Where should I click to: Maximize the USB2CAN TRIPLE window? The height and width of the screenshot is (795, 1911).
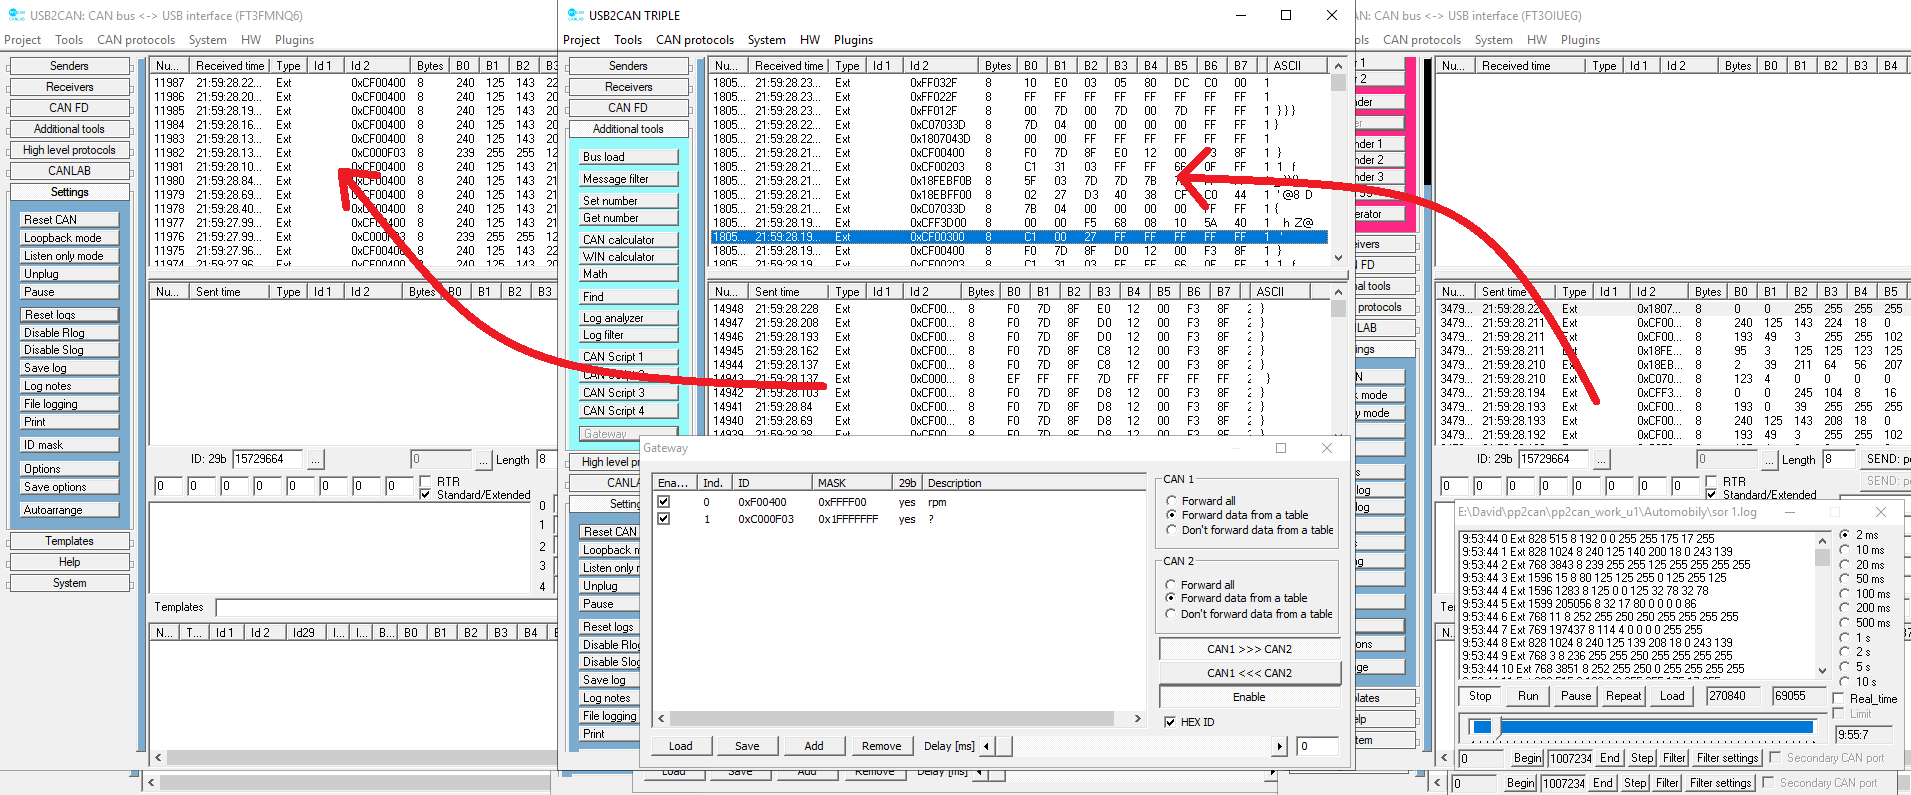[1286, 15]
